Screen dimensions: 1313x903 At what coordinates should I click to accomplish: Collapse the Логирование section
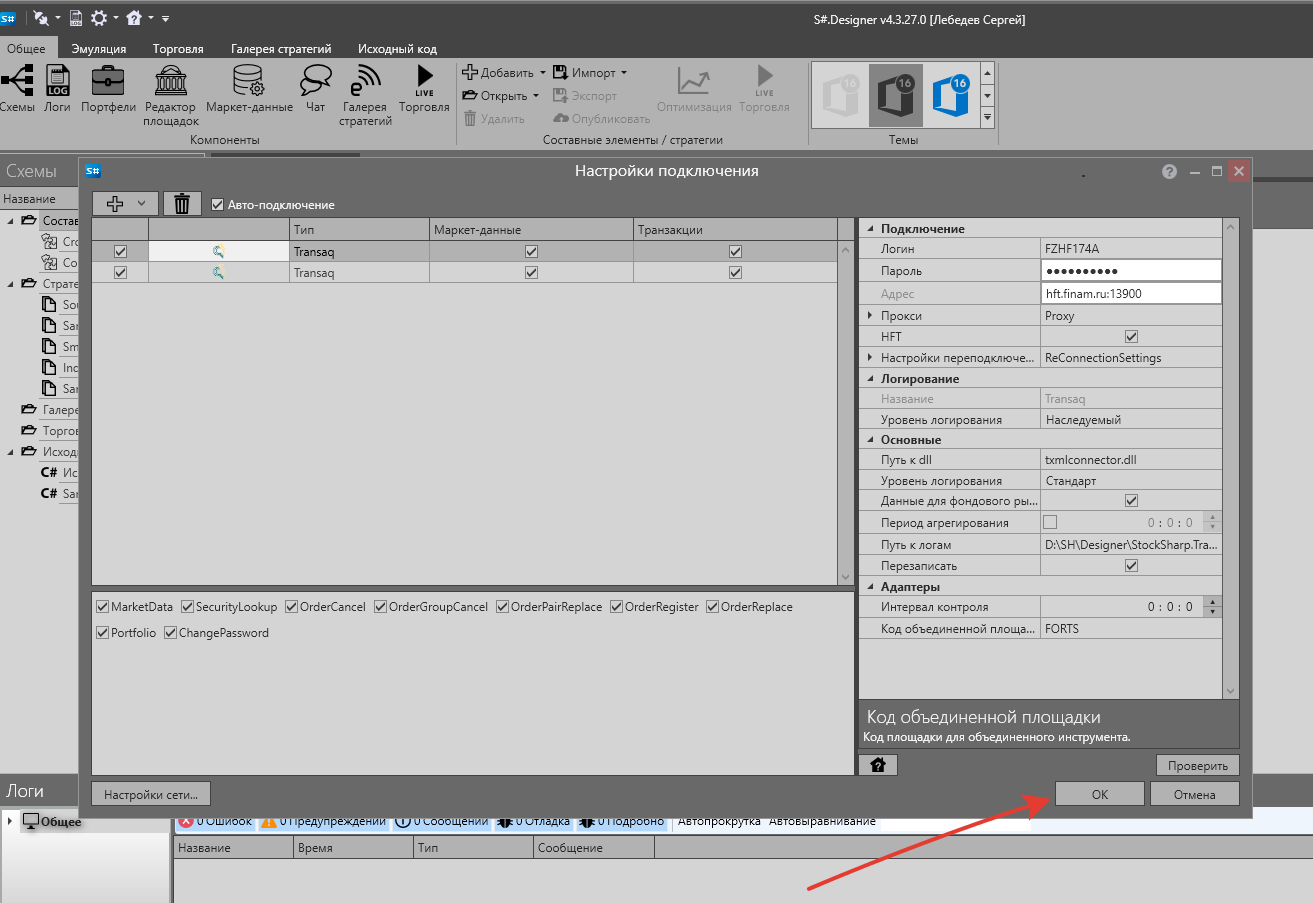tap(869, 379)
